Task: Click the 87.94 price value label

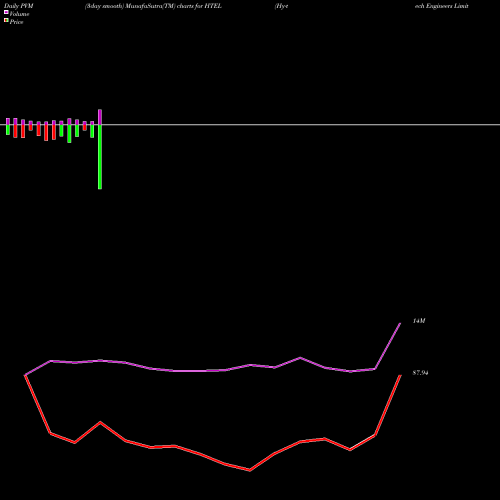Action: click(420, 373)
